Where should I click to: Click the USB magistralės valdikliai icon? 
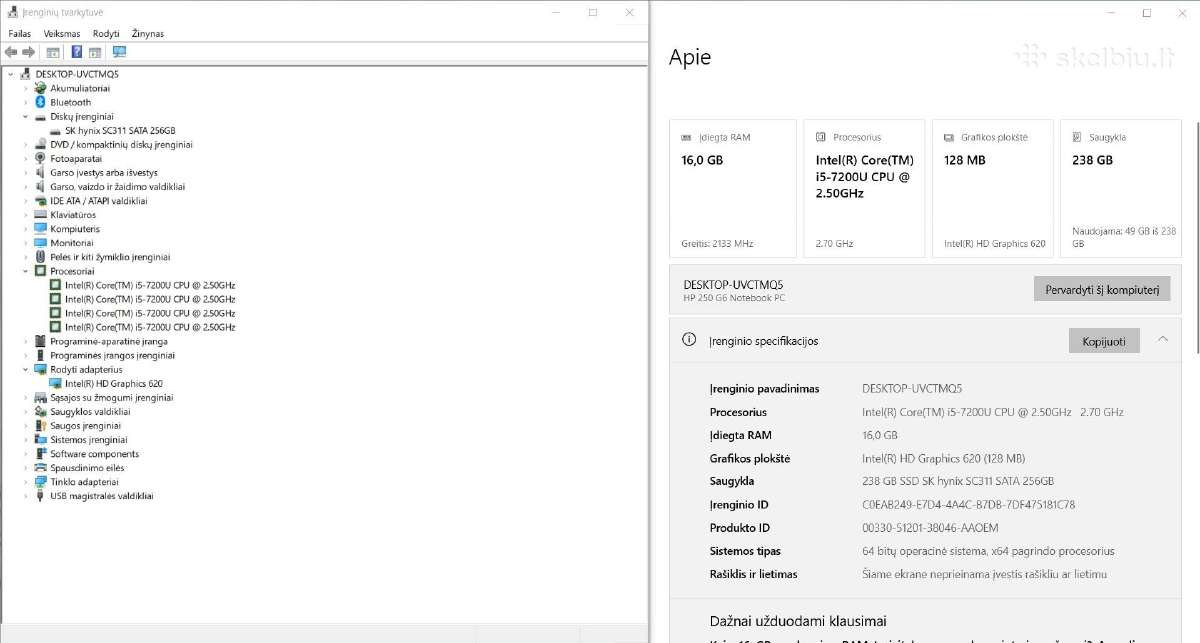pos(41,495)
